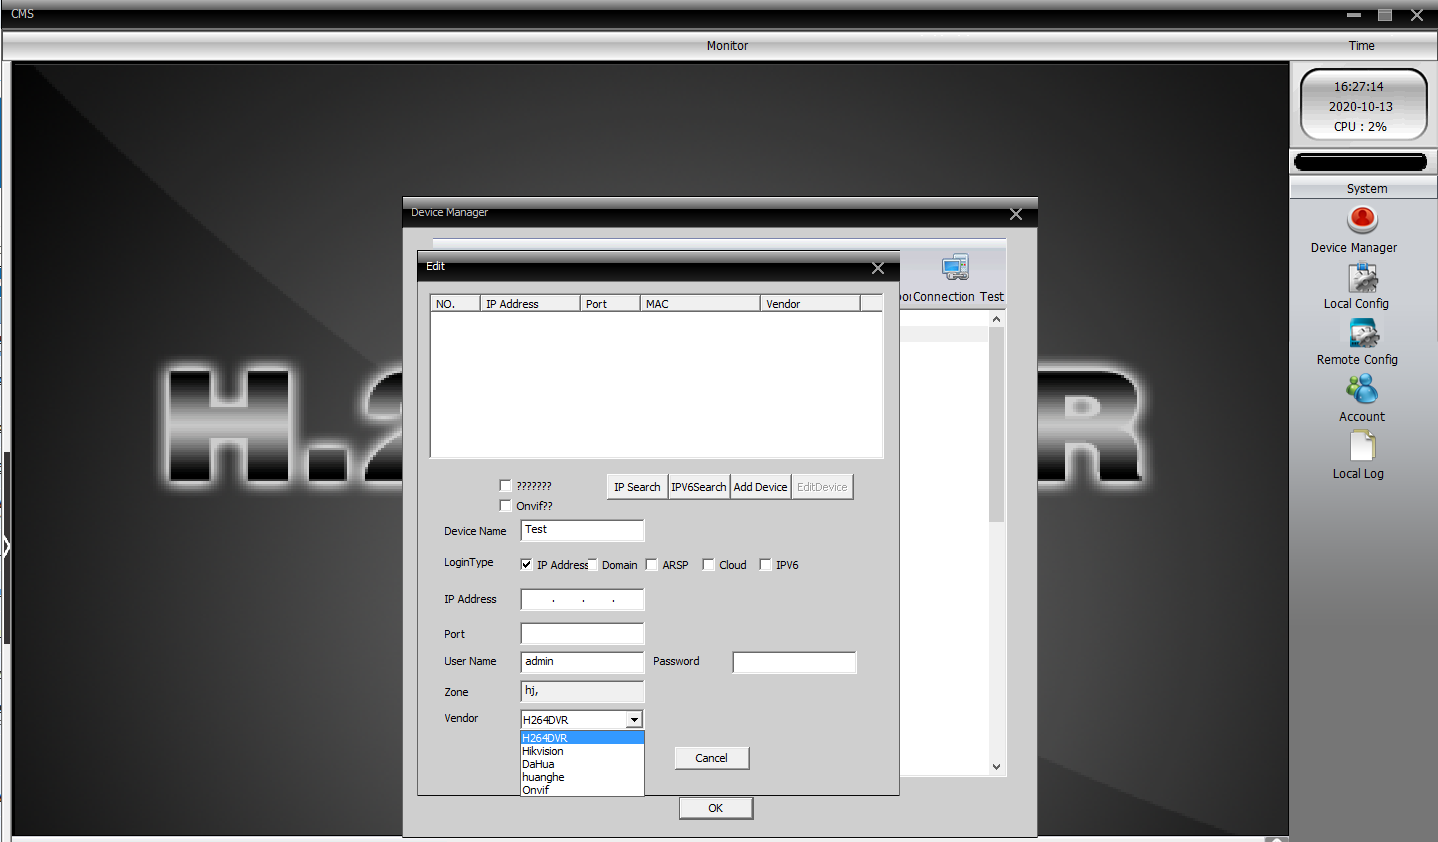The height and width of the screenshot is (842, 1438).
Task: Click the Connection Test icon
Action: 955,268
